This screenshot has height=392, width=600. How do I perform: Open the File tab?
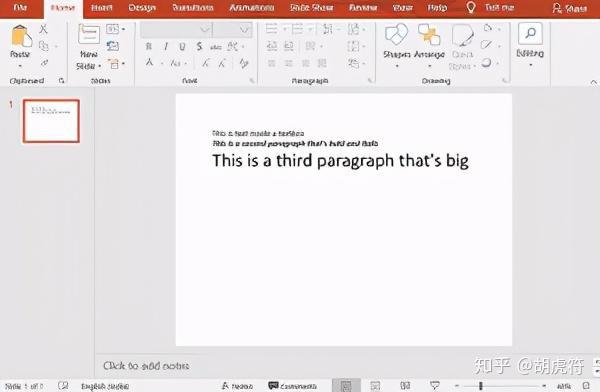[x=20, y=8]
